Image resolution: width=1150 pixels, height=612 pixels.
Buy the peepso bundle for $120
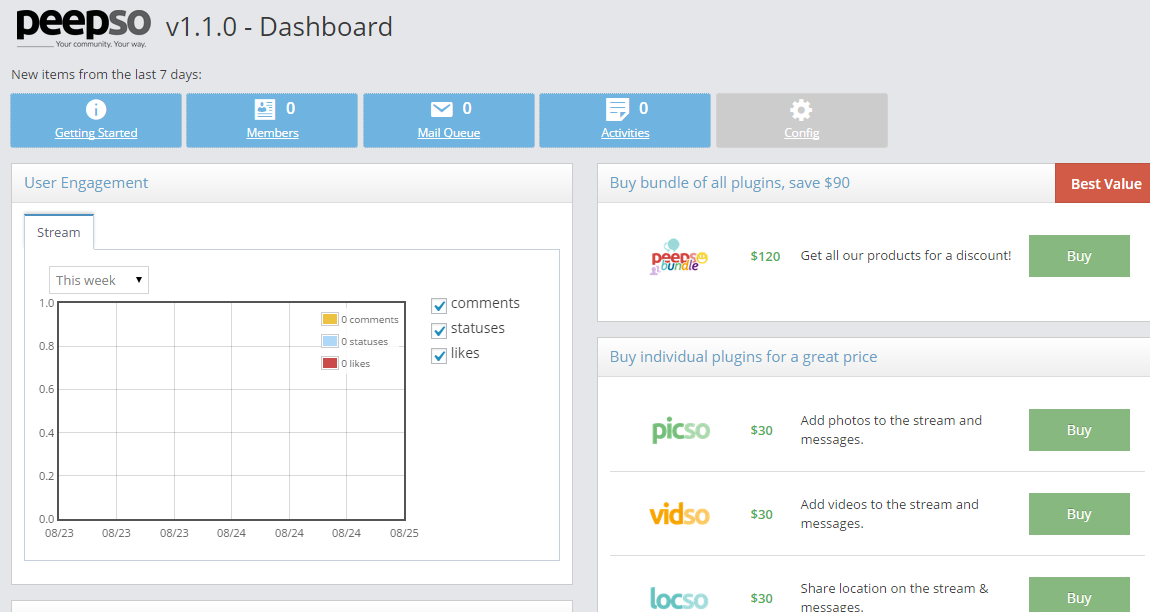coord(1079,256)
